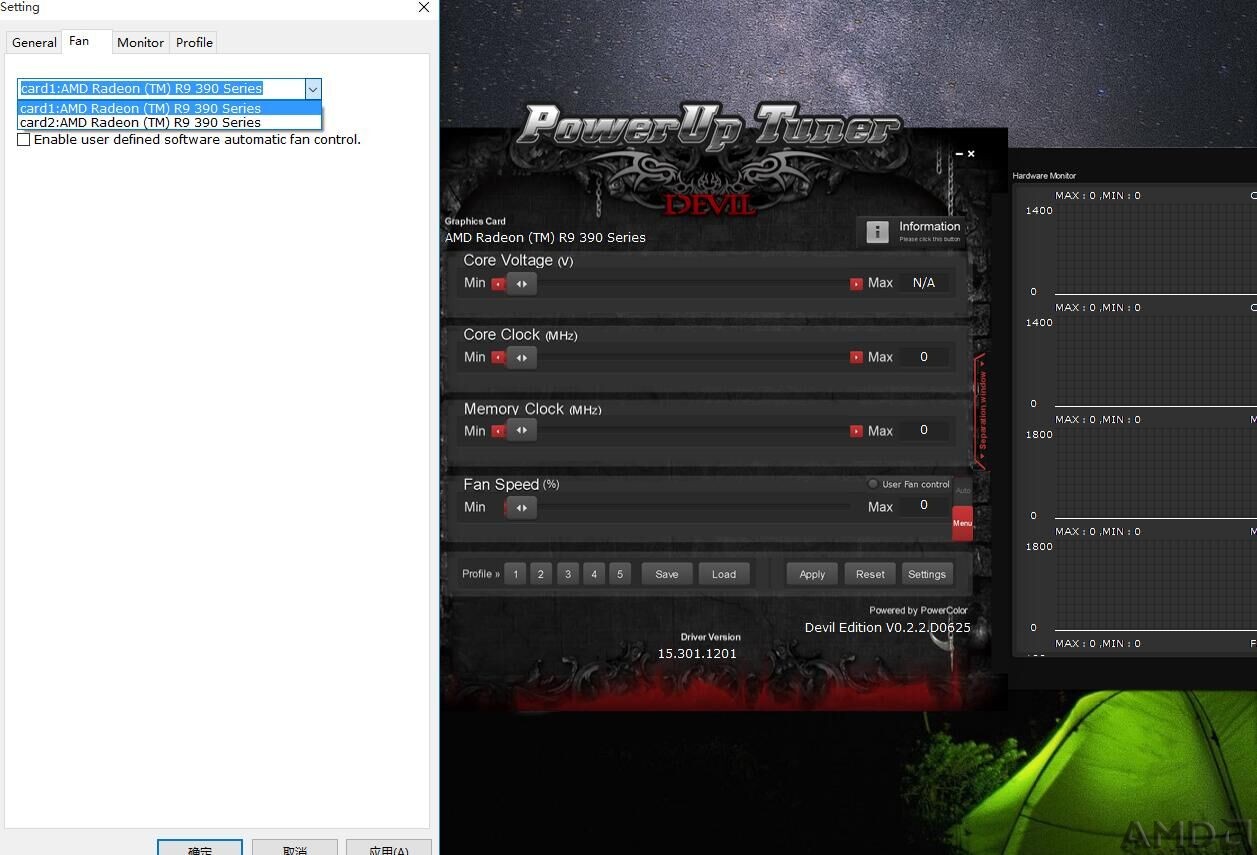Minimize the PowerUp Tuner window
The height and width of the screenshot is (855, 1257).
[959, 154]
